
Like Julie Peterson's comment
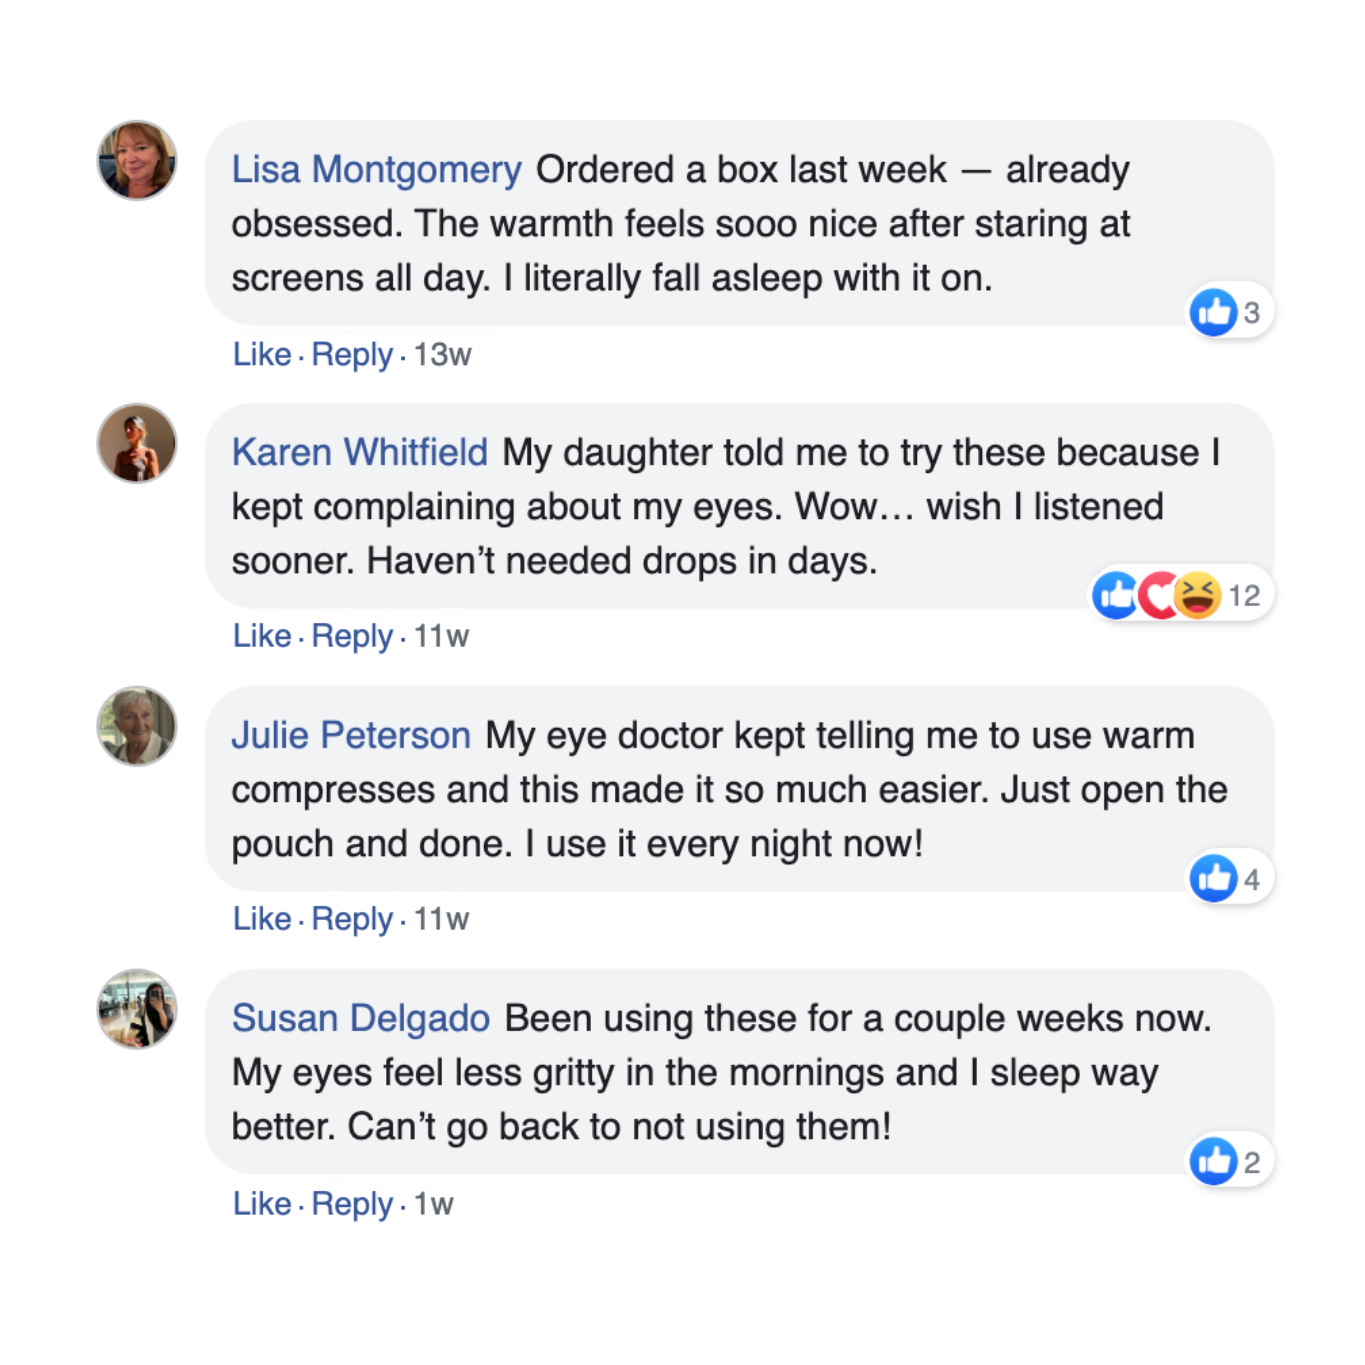tap(262, 919)
